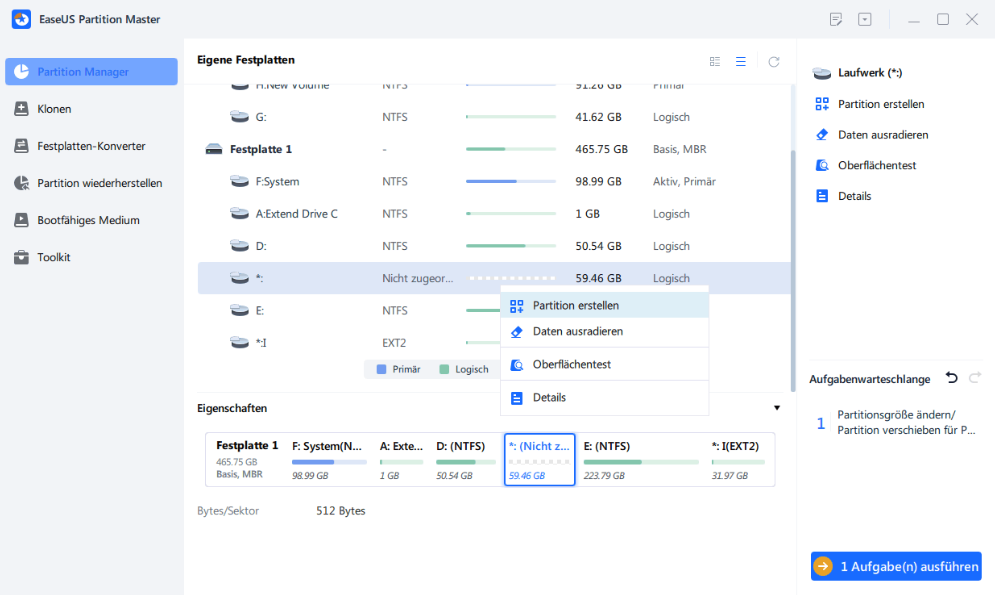This screenshot has width=995, height=595.
Task: Choose Partition erstellen in context menu
Action: pos(575,305)
